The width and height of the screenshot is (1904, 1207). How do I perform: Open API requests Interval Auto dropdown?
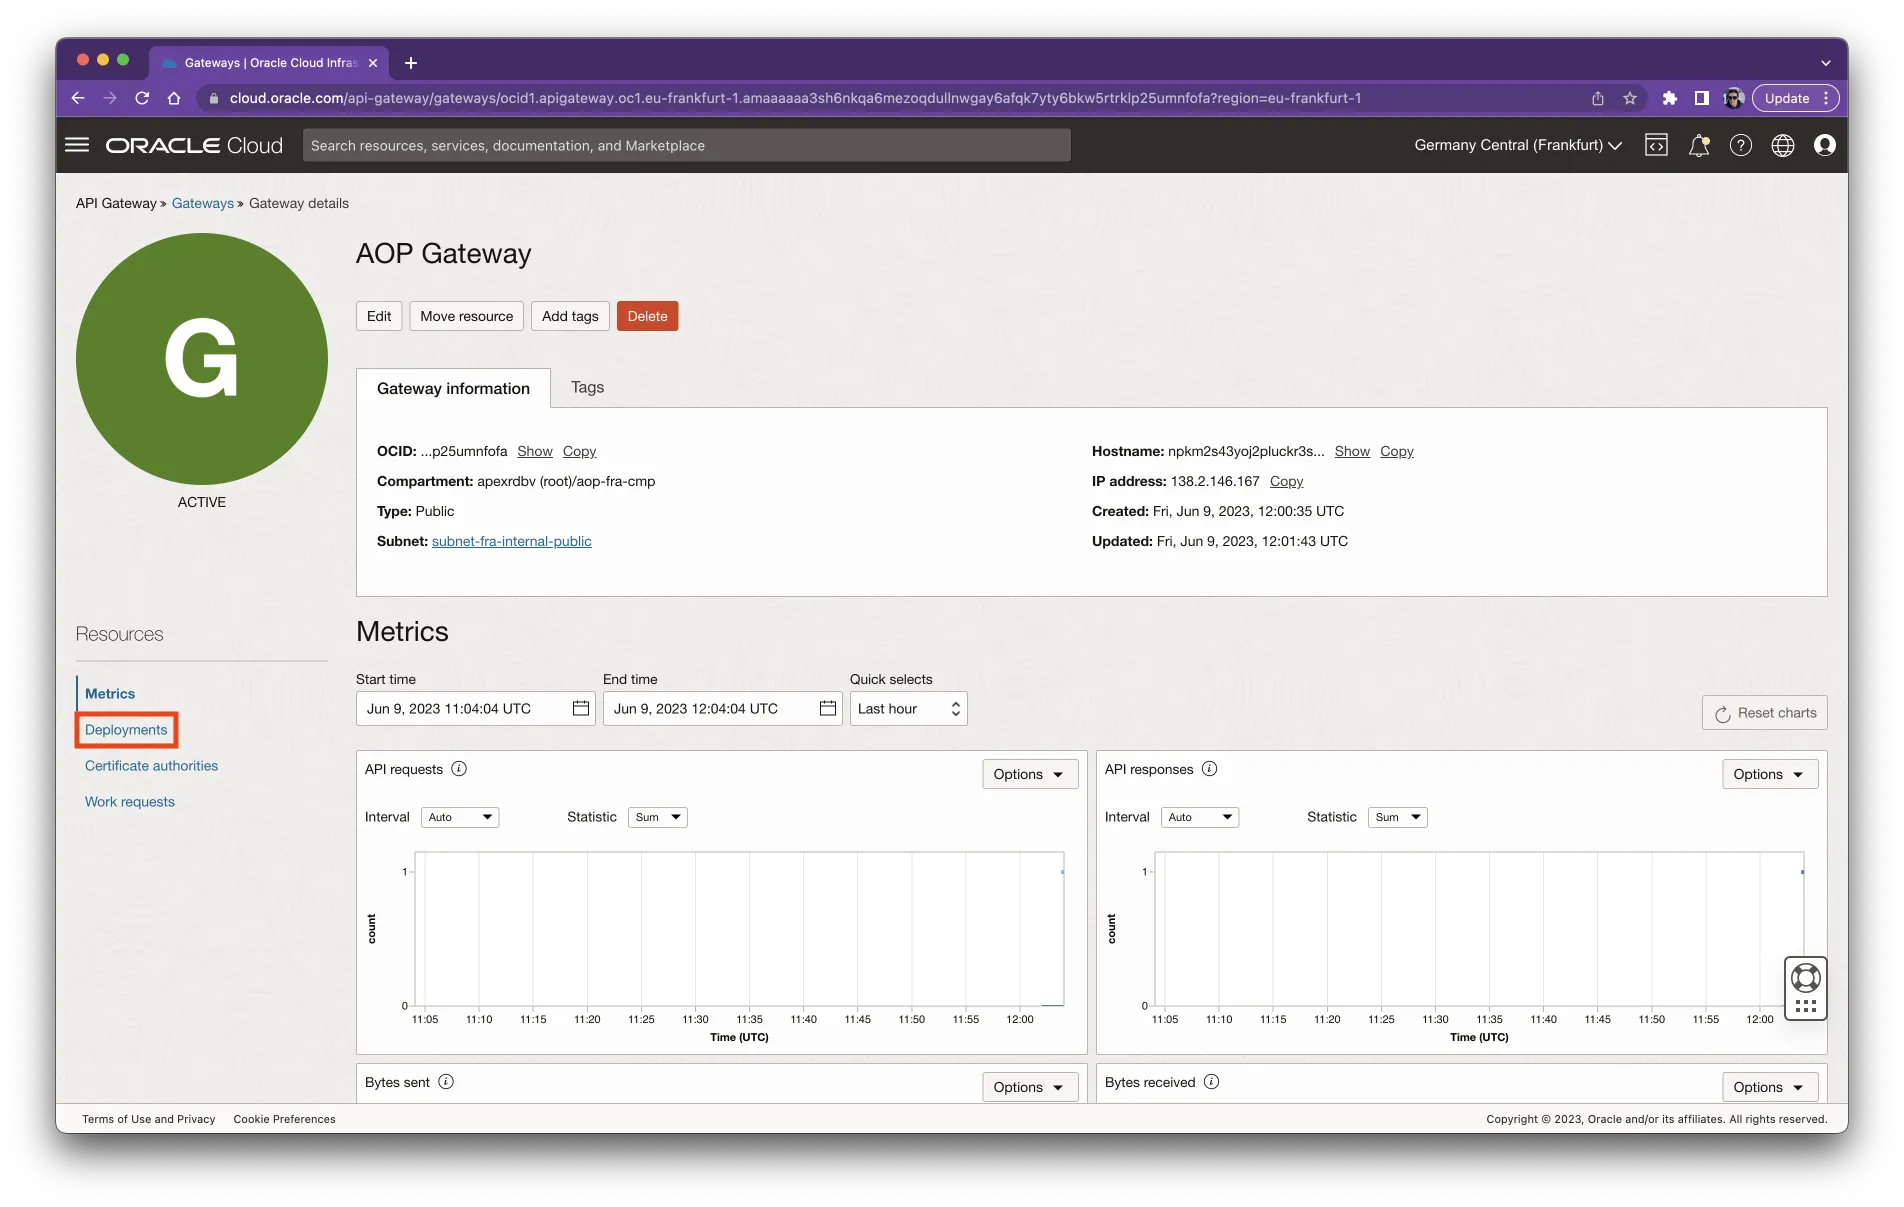click(x=460, y=817)
